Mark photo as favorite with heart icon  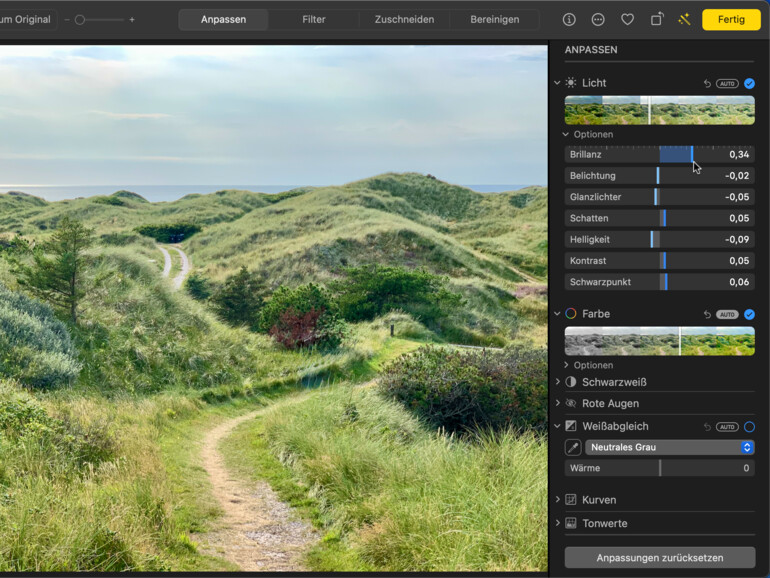click(627, 19)
